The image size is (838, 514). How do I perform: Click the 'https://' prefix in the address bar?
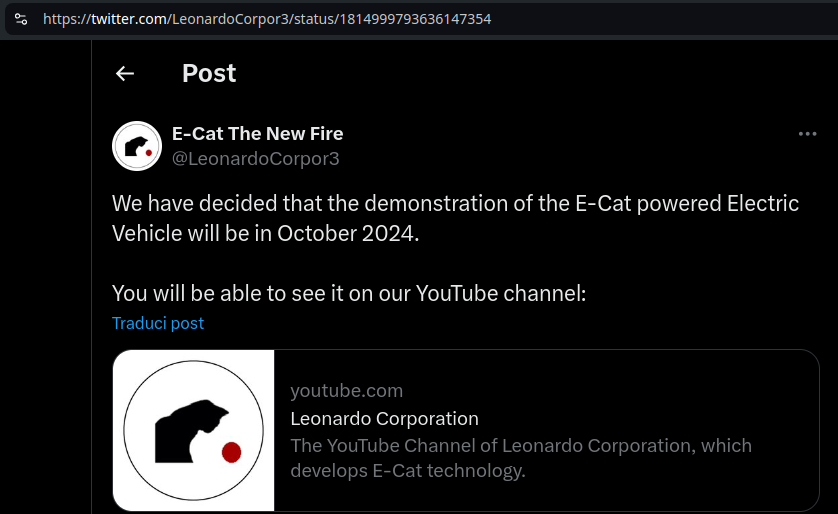click(x=62, y=19)
